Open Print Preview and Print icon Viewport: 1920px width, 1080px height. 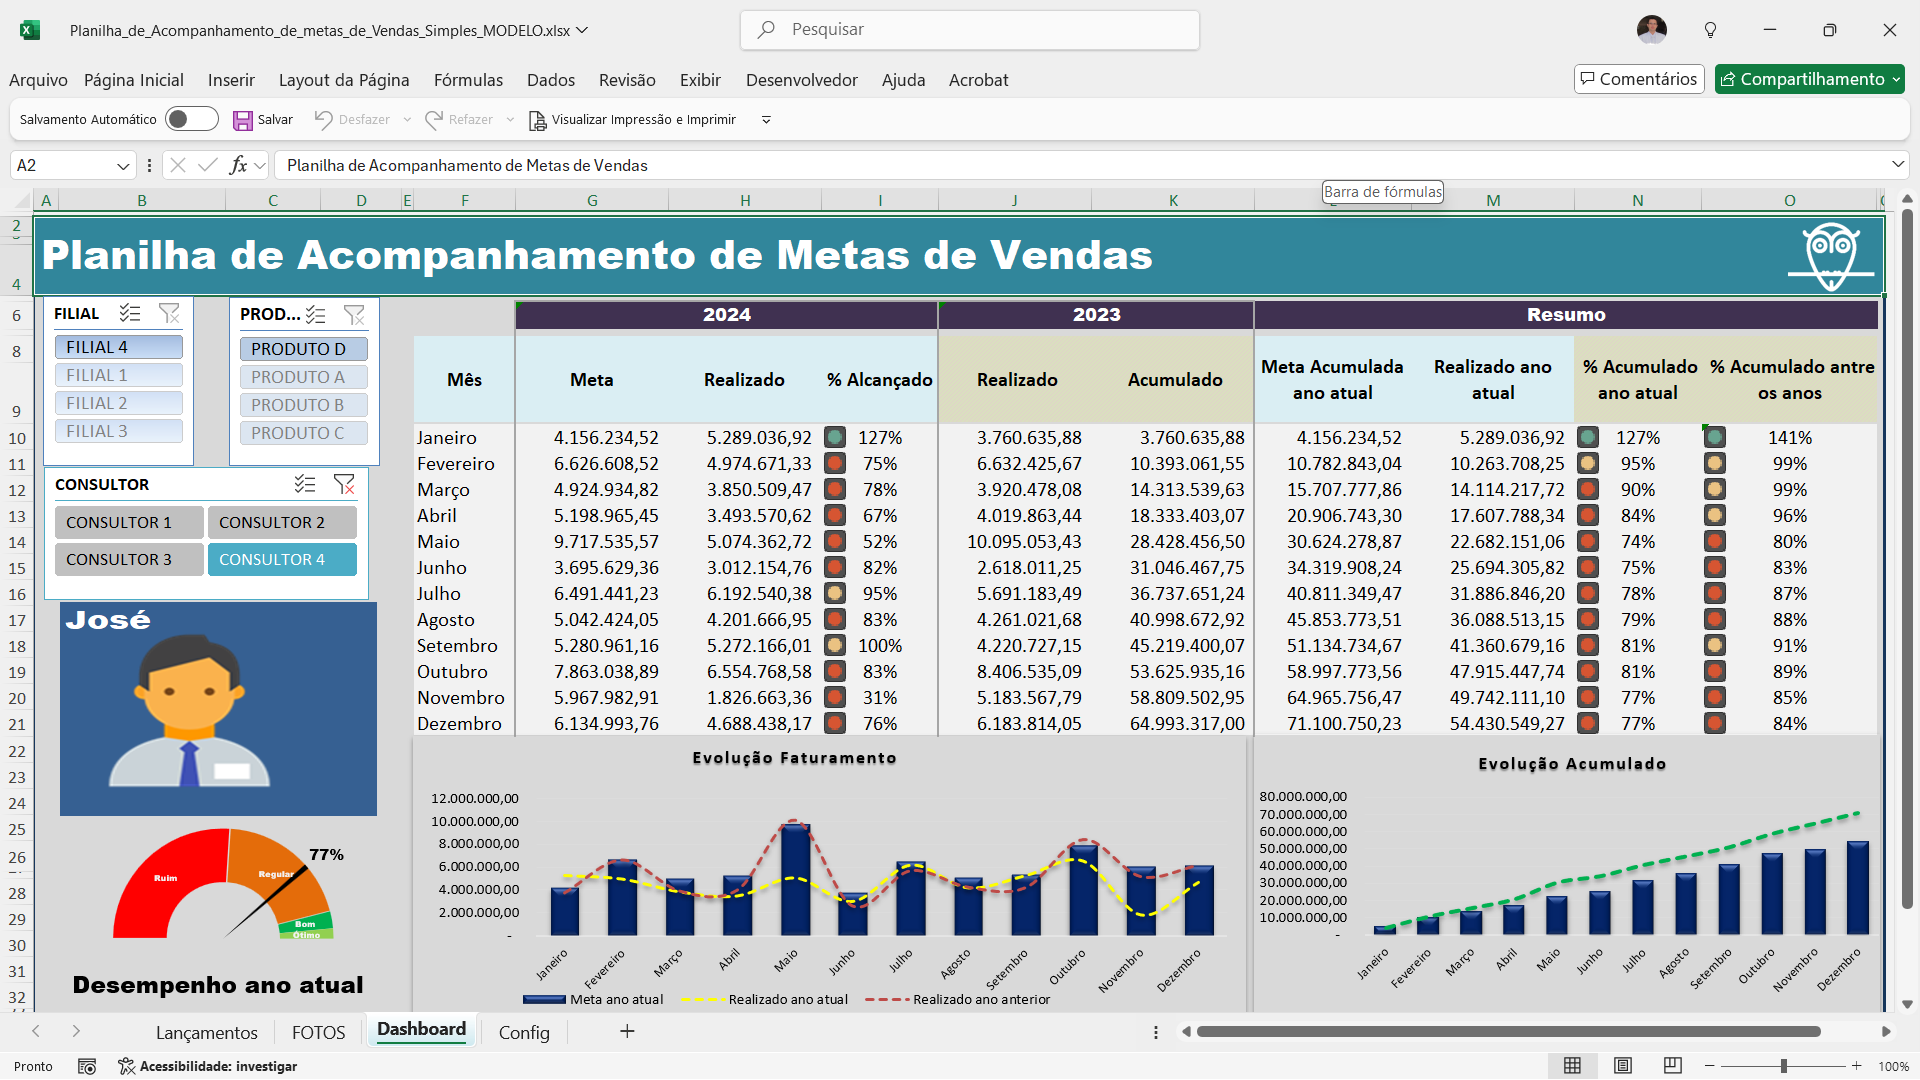tap(537, 120)
